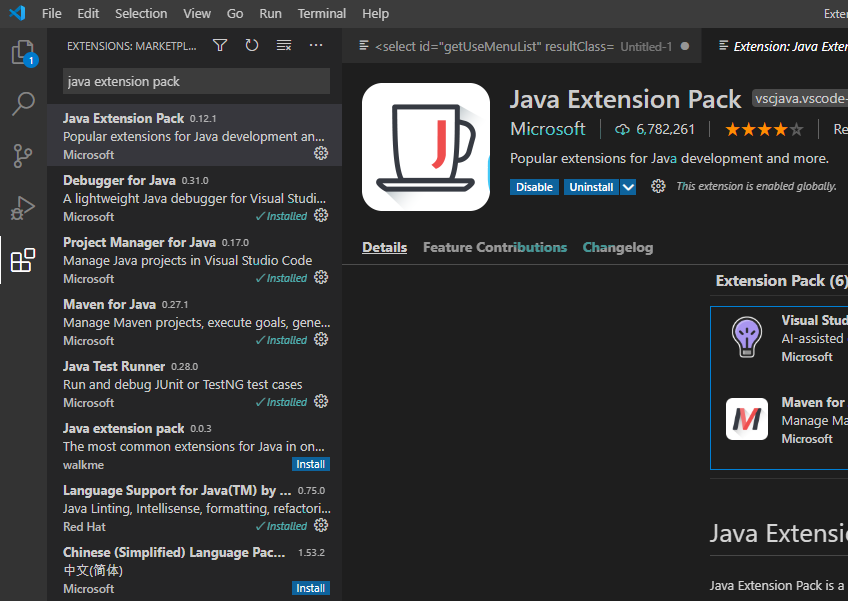Open the Go menu
Viewport: 848px width, 601px height.
coord(235,14)
